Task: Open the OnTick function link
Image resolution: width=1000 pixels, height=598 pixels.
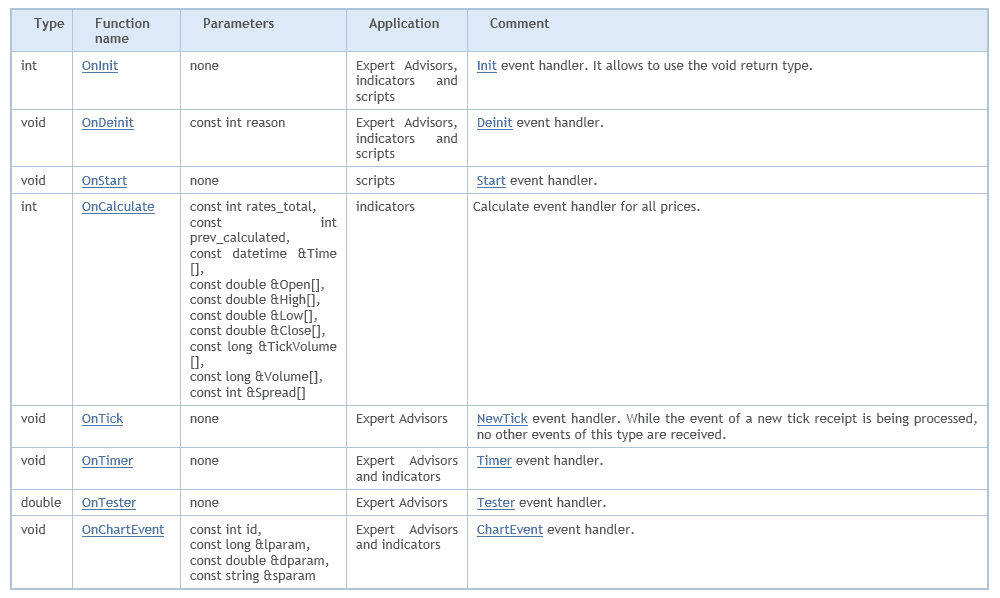Action: click(x=102, y=419)
